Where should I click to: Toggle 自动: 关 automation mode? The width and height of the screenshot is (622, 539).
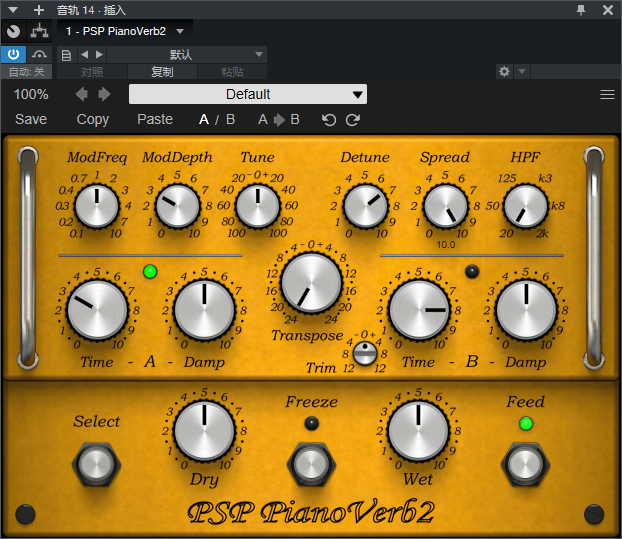pyautogui.click(x=26, y=72)
